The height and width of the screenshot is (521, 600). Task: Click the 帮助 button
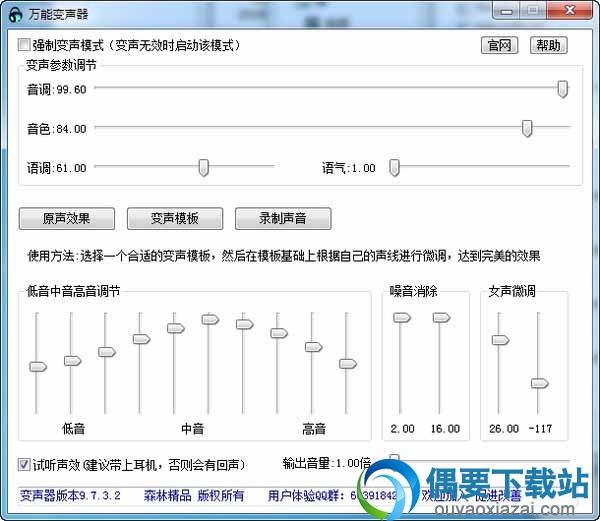point(548,46)
